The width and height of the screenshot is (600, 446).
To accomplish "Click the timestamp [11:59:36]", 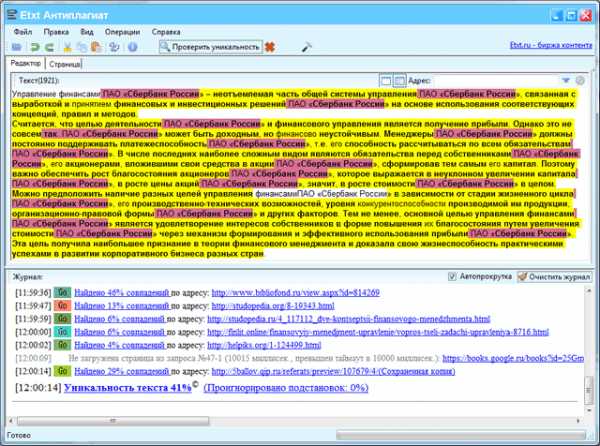I will coord(33,293).
